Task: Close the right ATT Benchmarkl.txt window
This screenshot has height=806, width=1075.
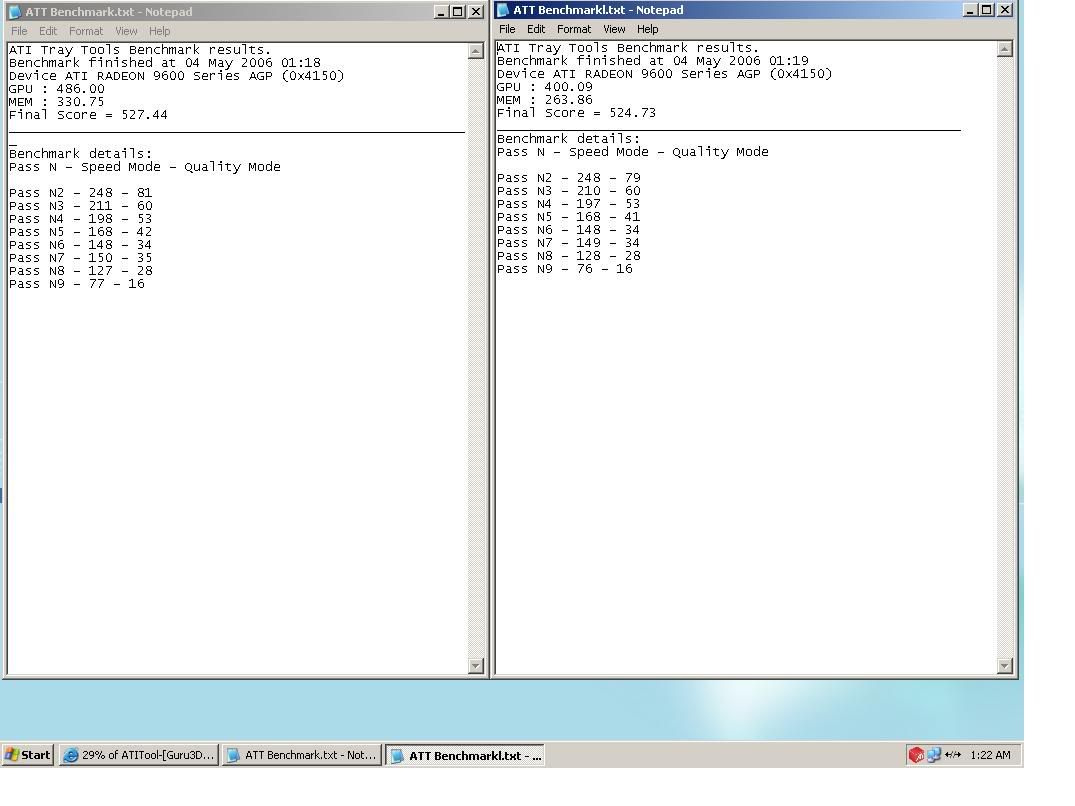Action: pyautogui.click(x=1005, y=10)
